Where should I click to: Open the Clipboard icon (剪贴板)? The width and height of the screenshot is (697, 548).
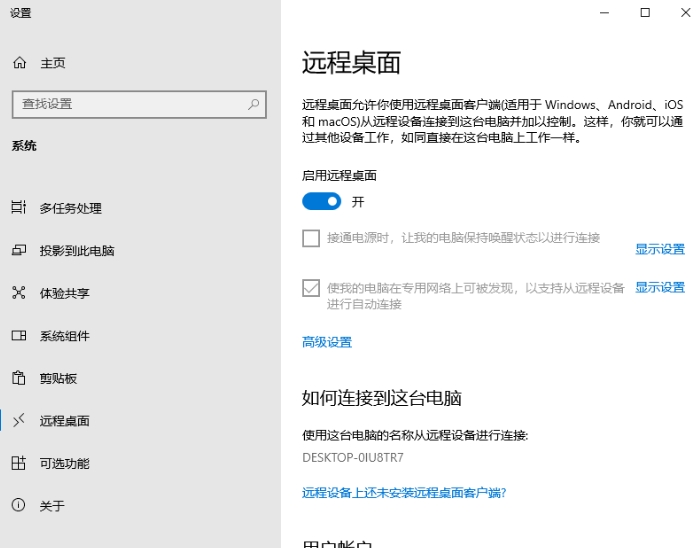point(18,378)
